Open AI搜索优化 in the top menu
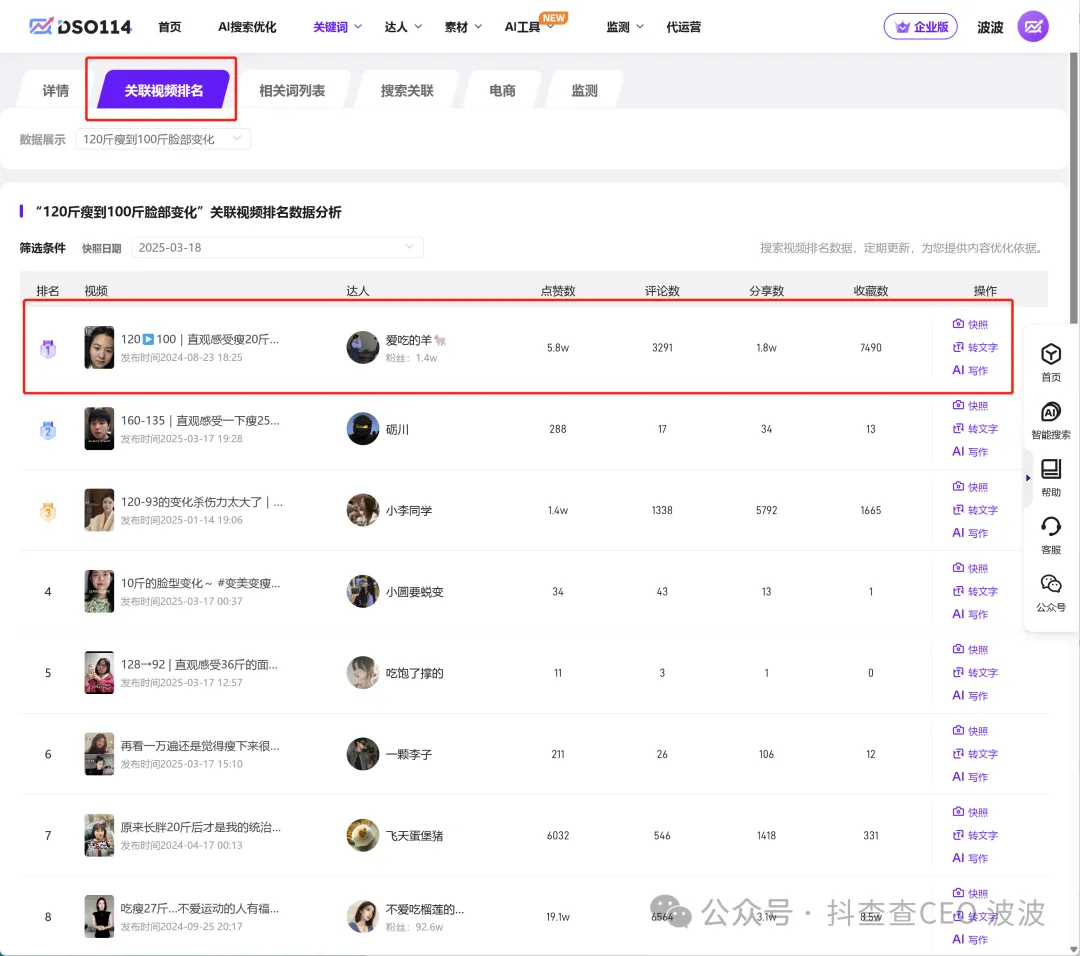This screenshot has width=1080, height=956. [247, 27]
